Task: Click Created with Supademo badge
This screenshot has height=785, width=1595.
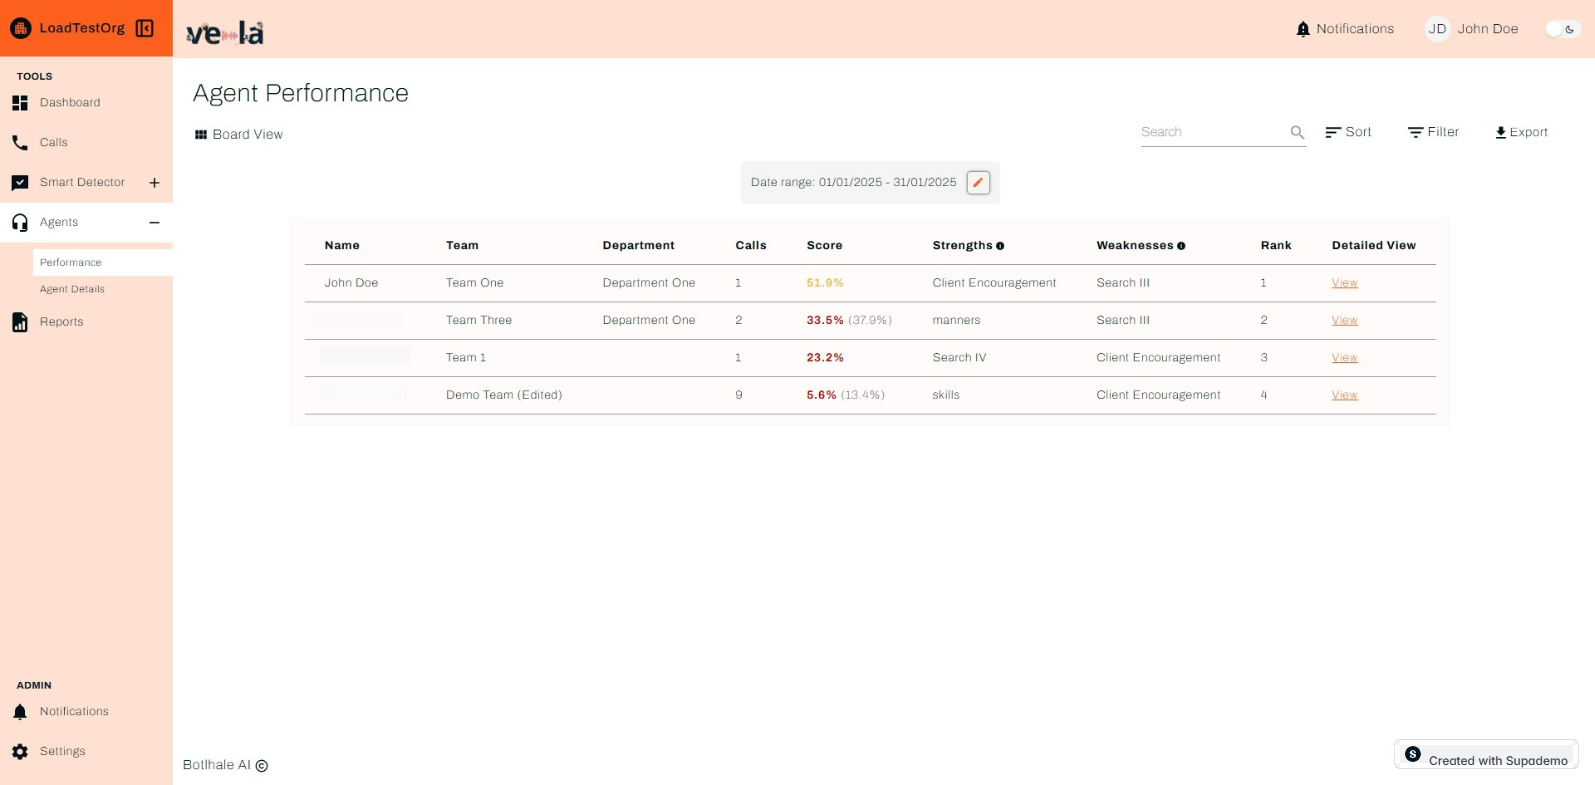Action: (x=1486, y=755)
